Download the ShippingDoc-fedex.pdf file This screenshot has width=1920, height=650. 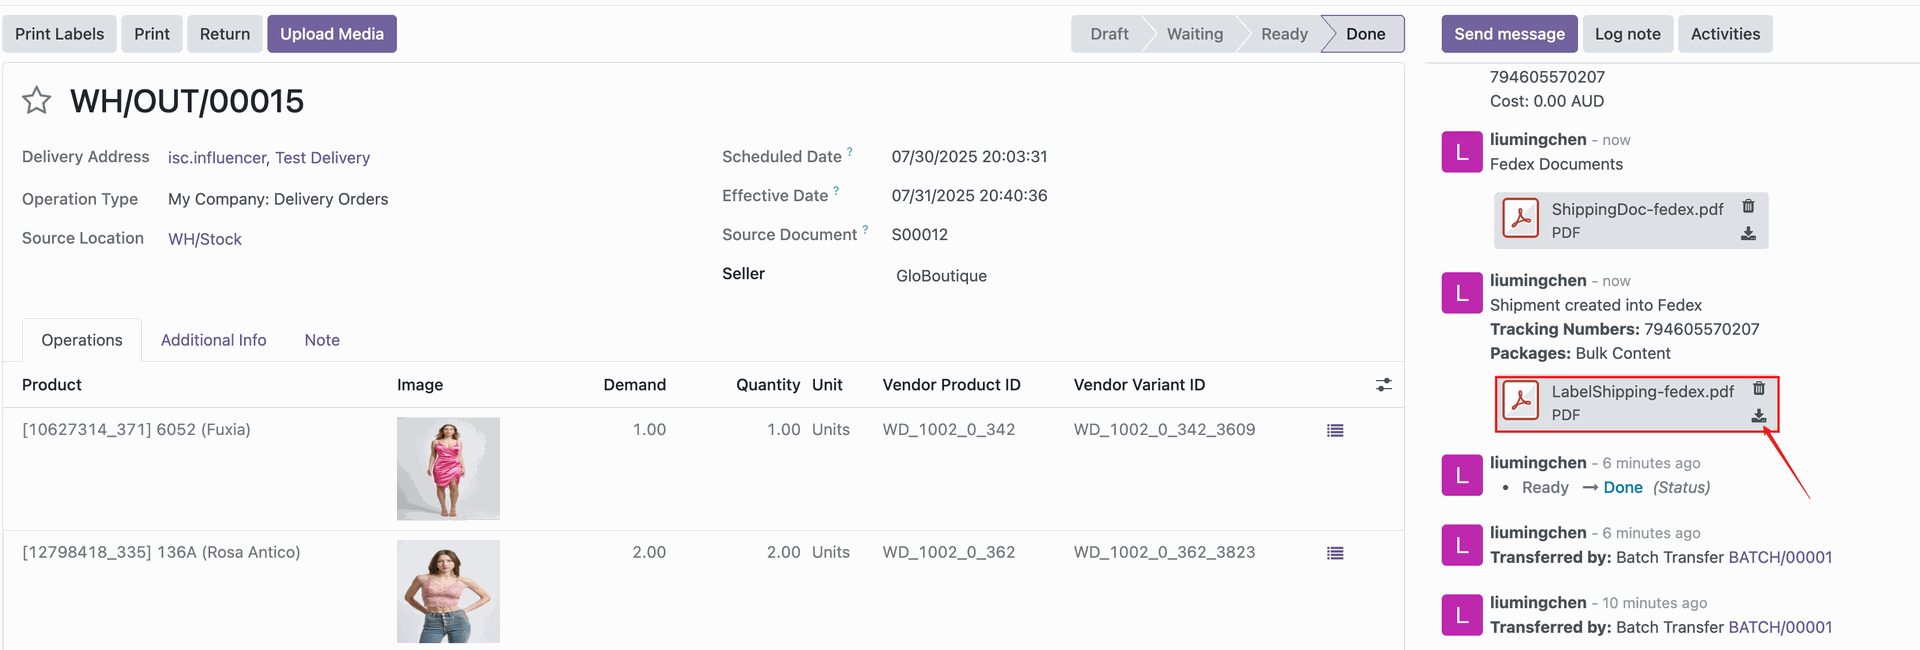tap(1748, 234)
